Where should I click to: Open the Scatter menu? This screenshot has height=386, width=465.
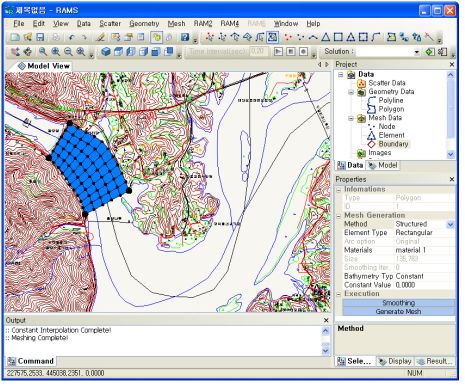point(110,24)
